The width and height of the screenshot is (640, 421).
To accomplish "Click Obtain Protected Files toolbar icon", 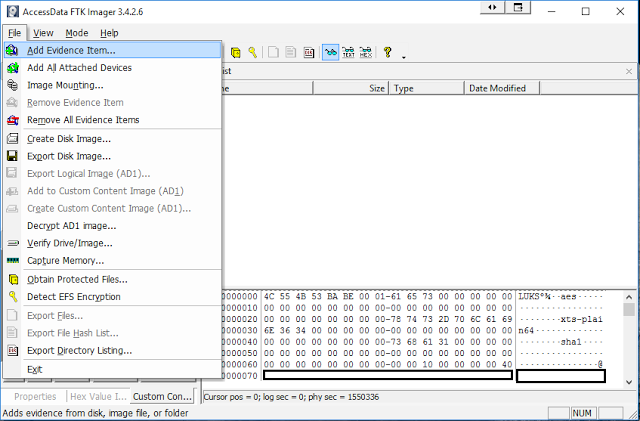I will (236, 52).
